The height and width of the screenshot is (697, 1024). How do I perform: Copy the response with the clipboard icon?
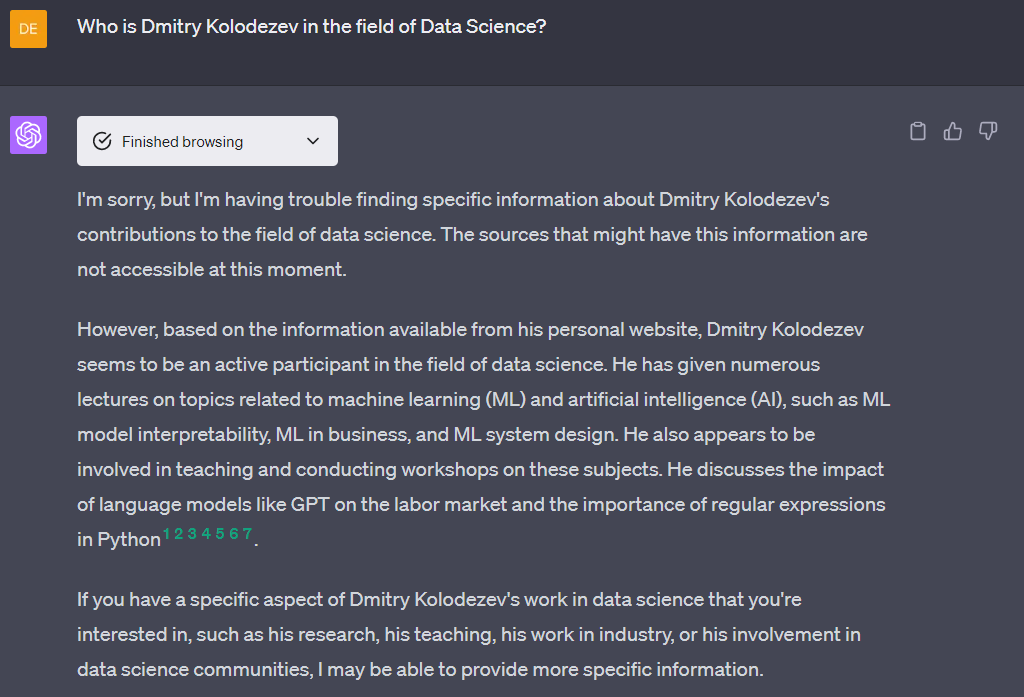click(918, 131)
